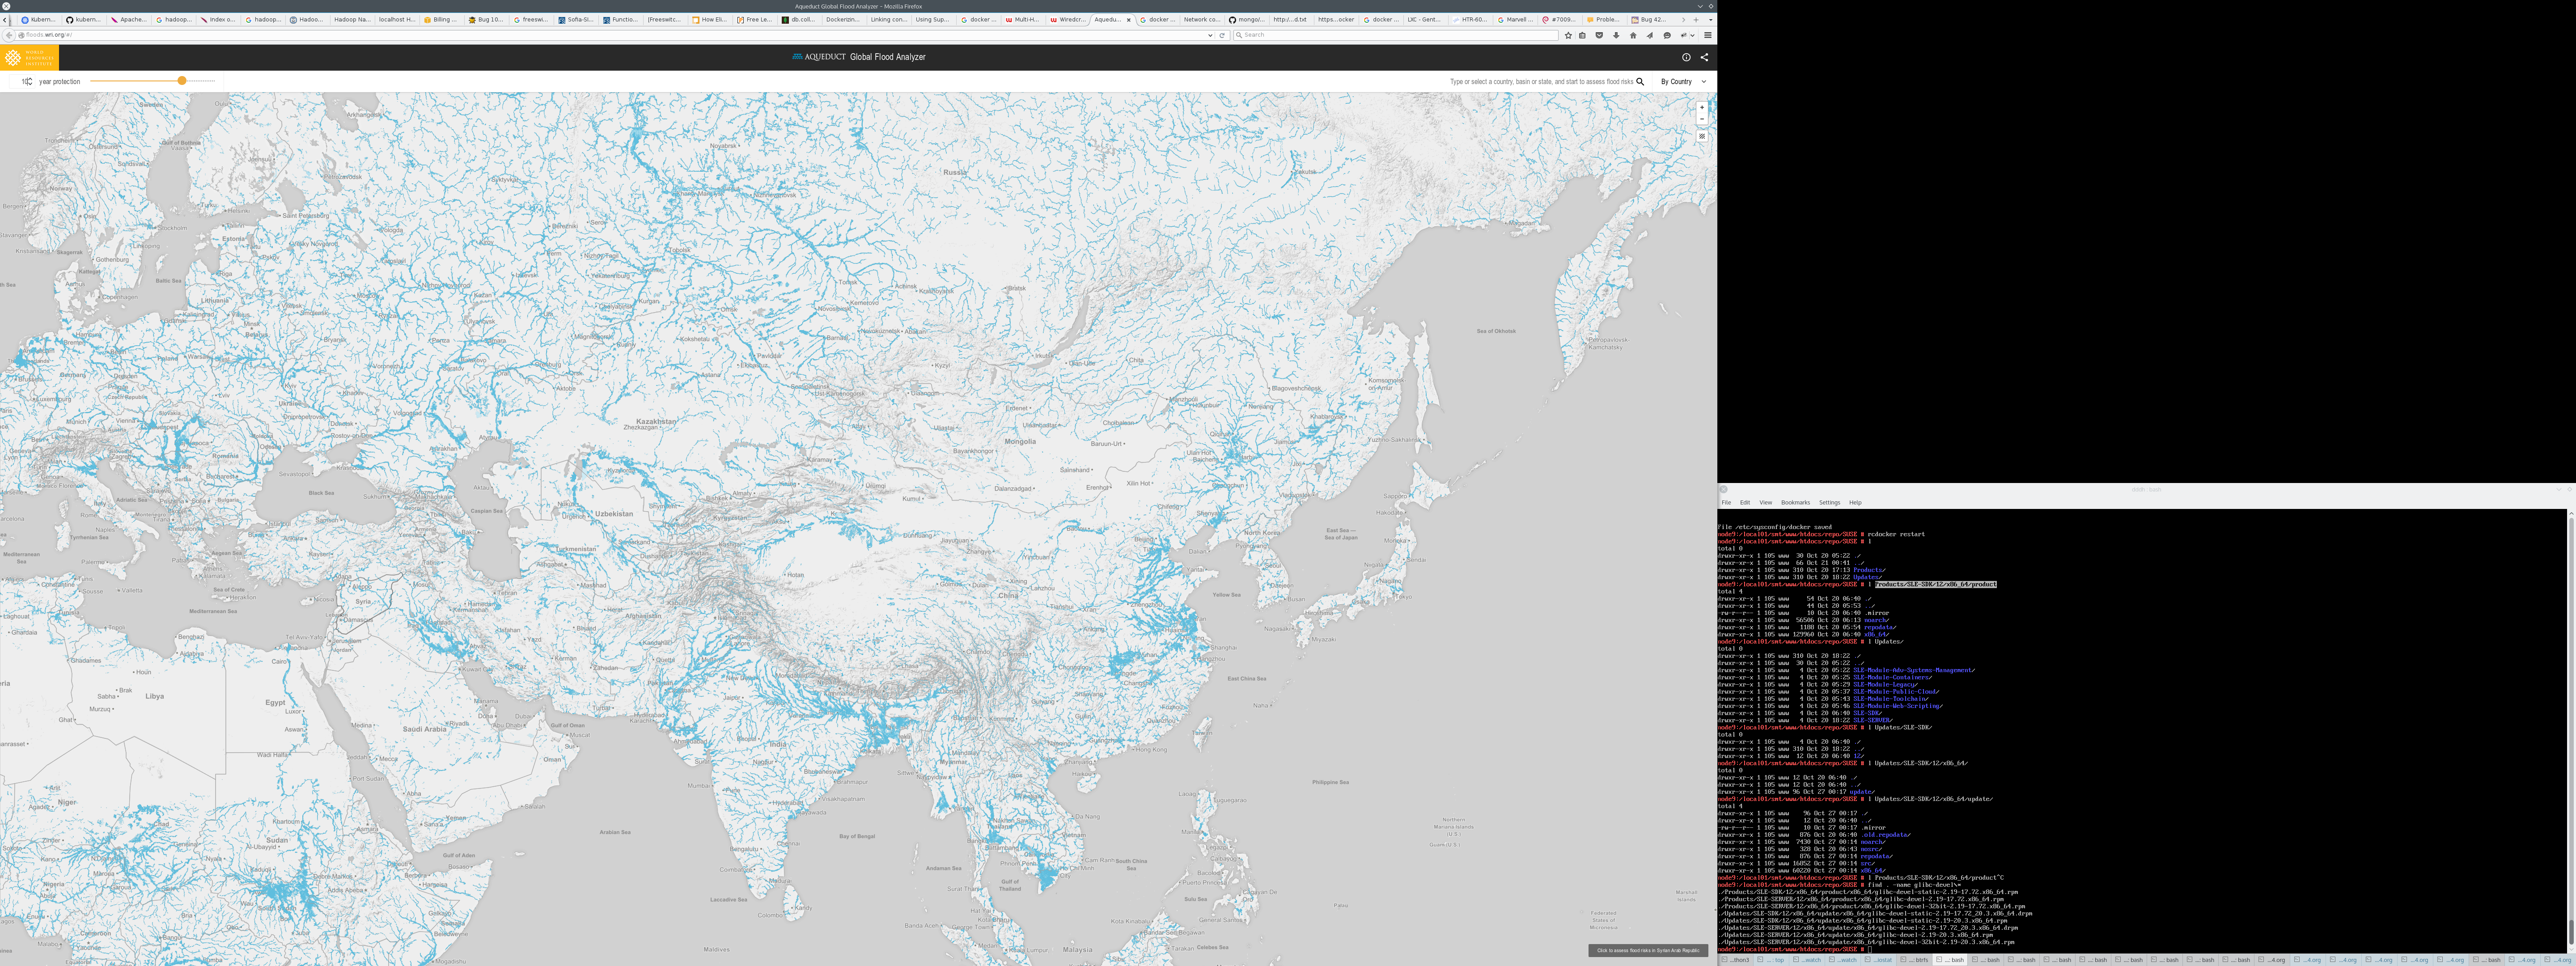Open the list-all-tabs dropdown arrow
2576x966 pixels.
pos(1711,20)
